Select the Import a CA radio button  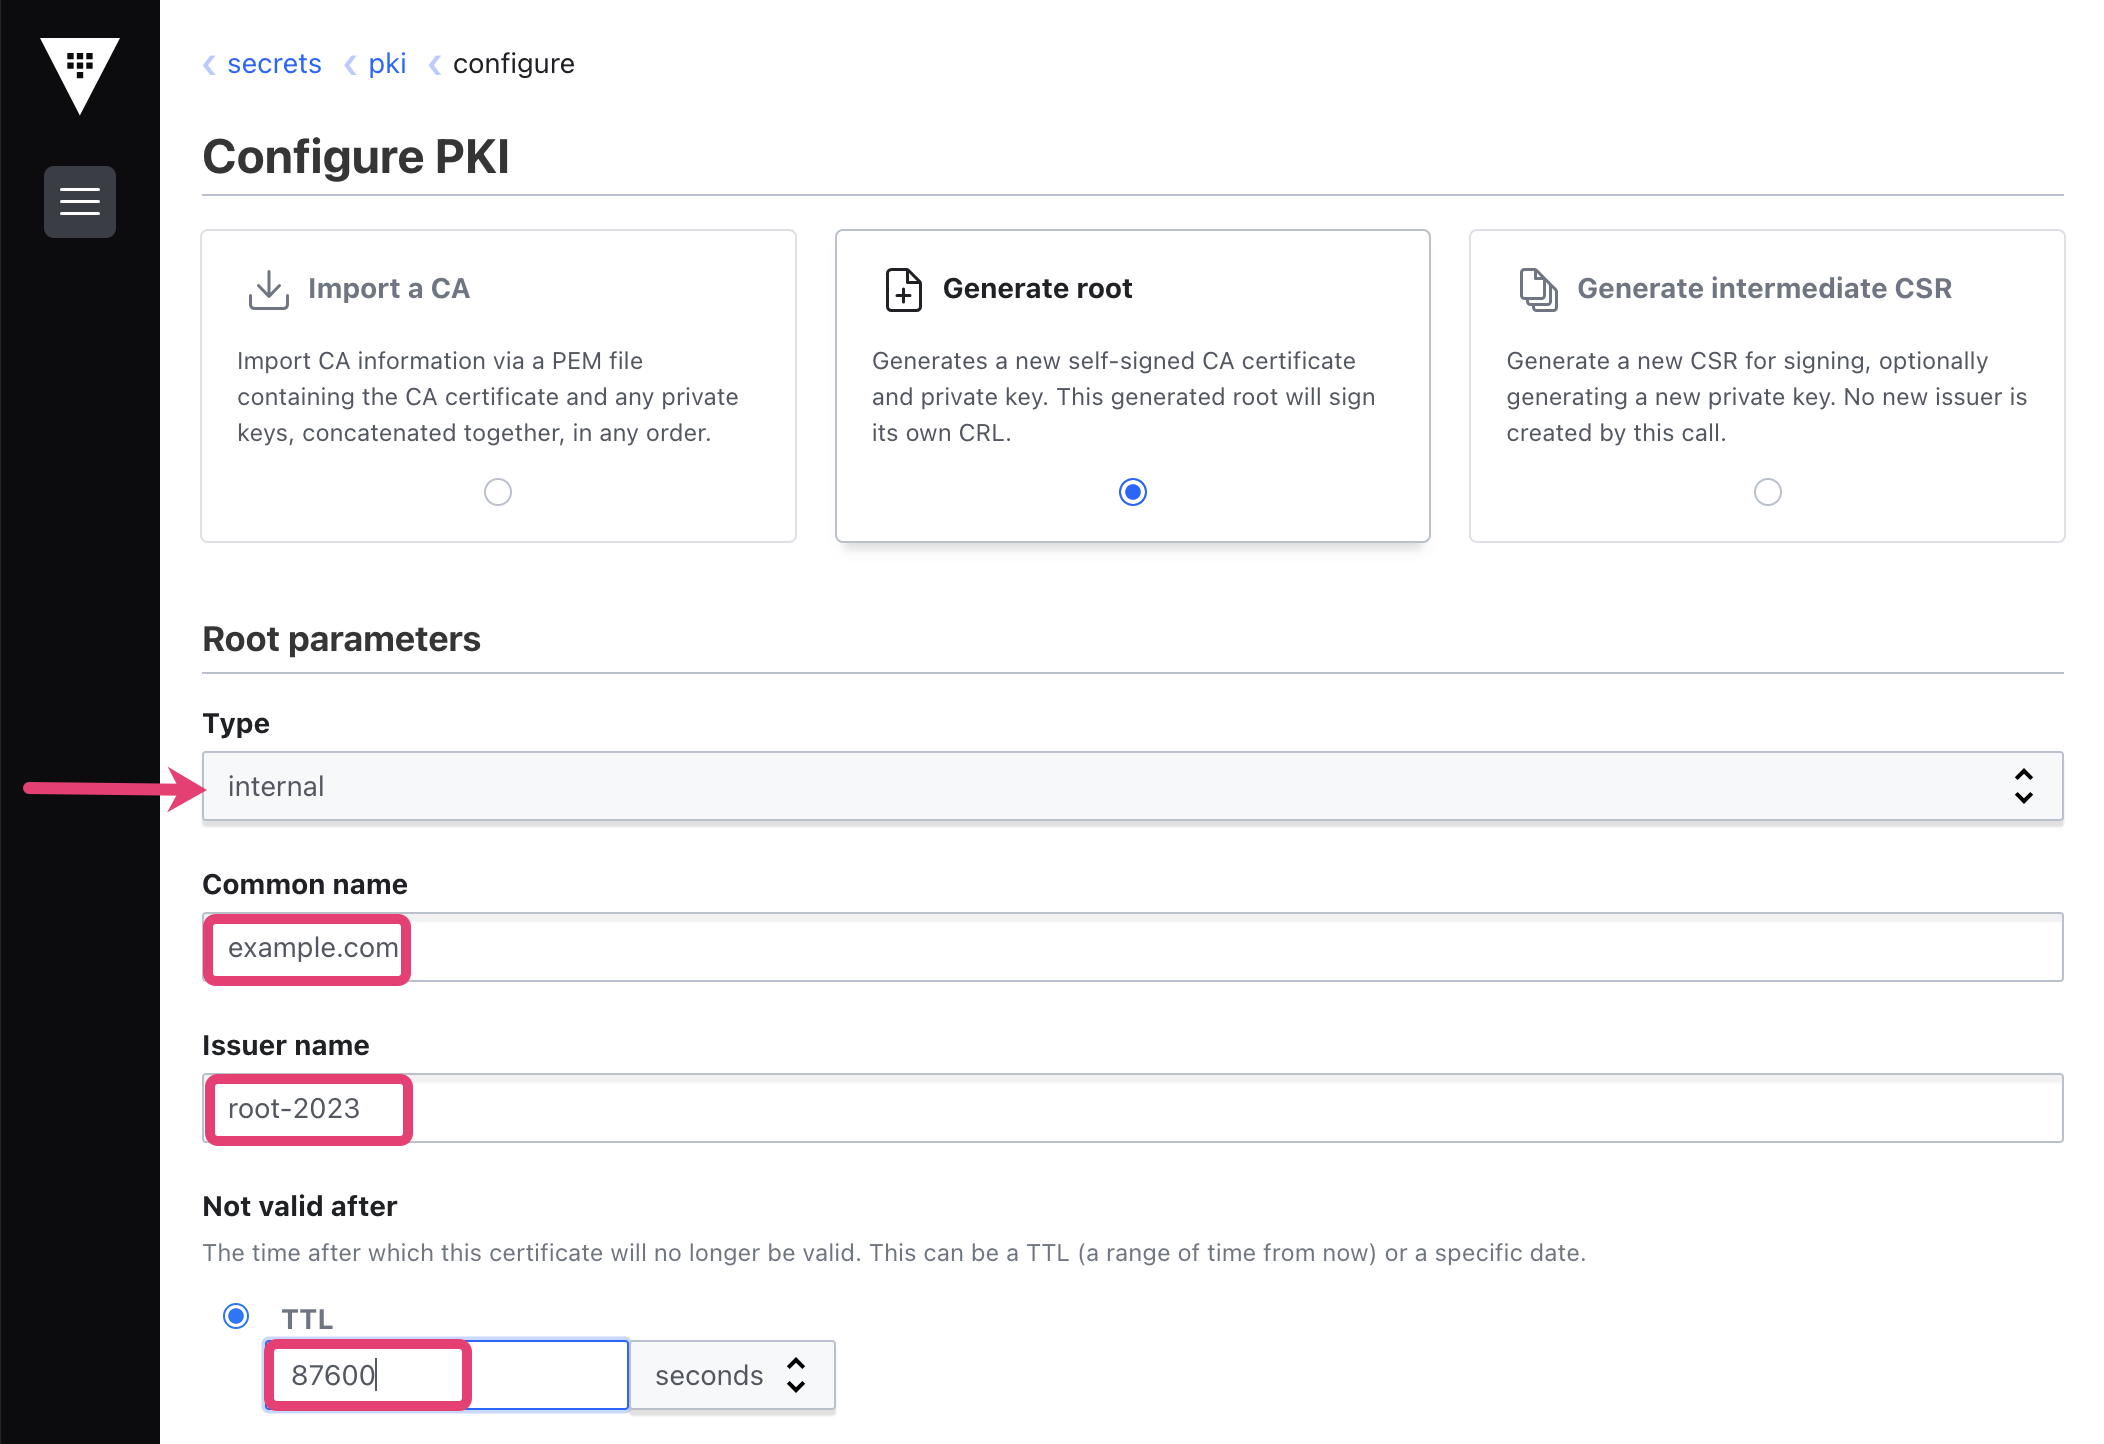point(498,492)
